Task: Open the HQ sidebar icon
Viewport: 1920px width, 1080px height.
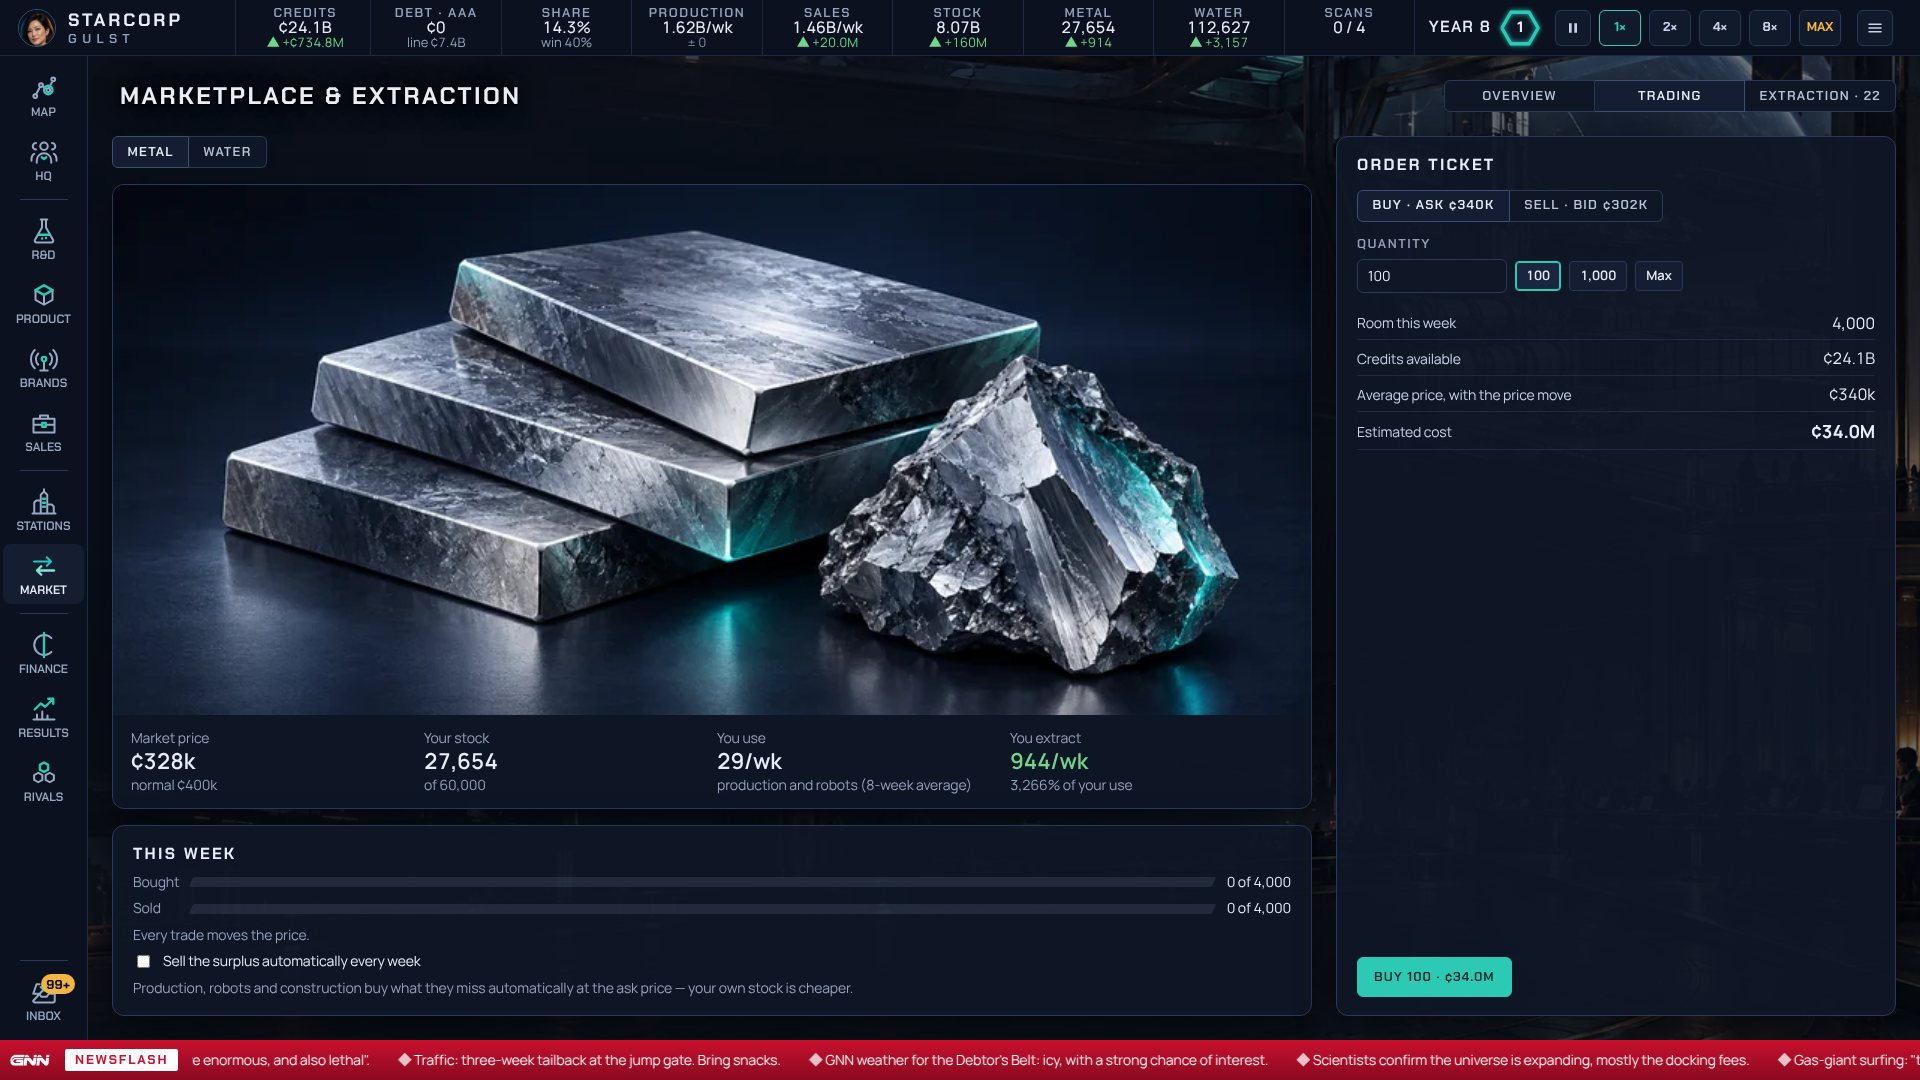Action: tap(43, 161)
